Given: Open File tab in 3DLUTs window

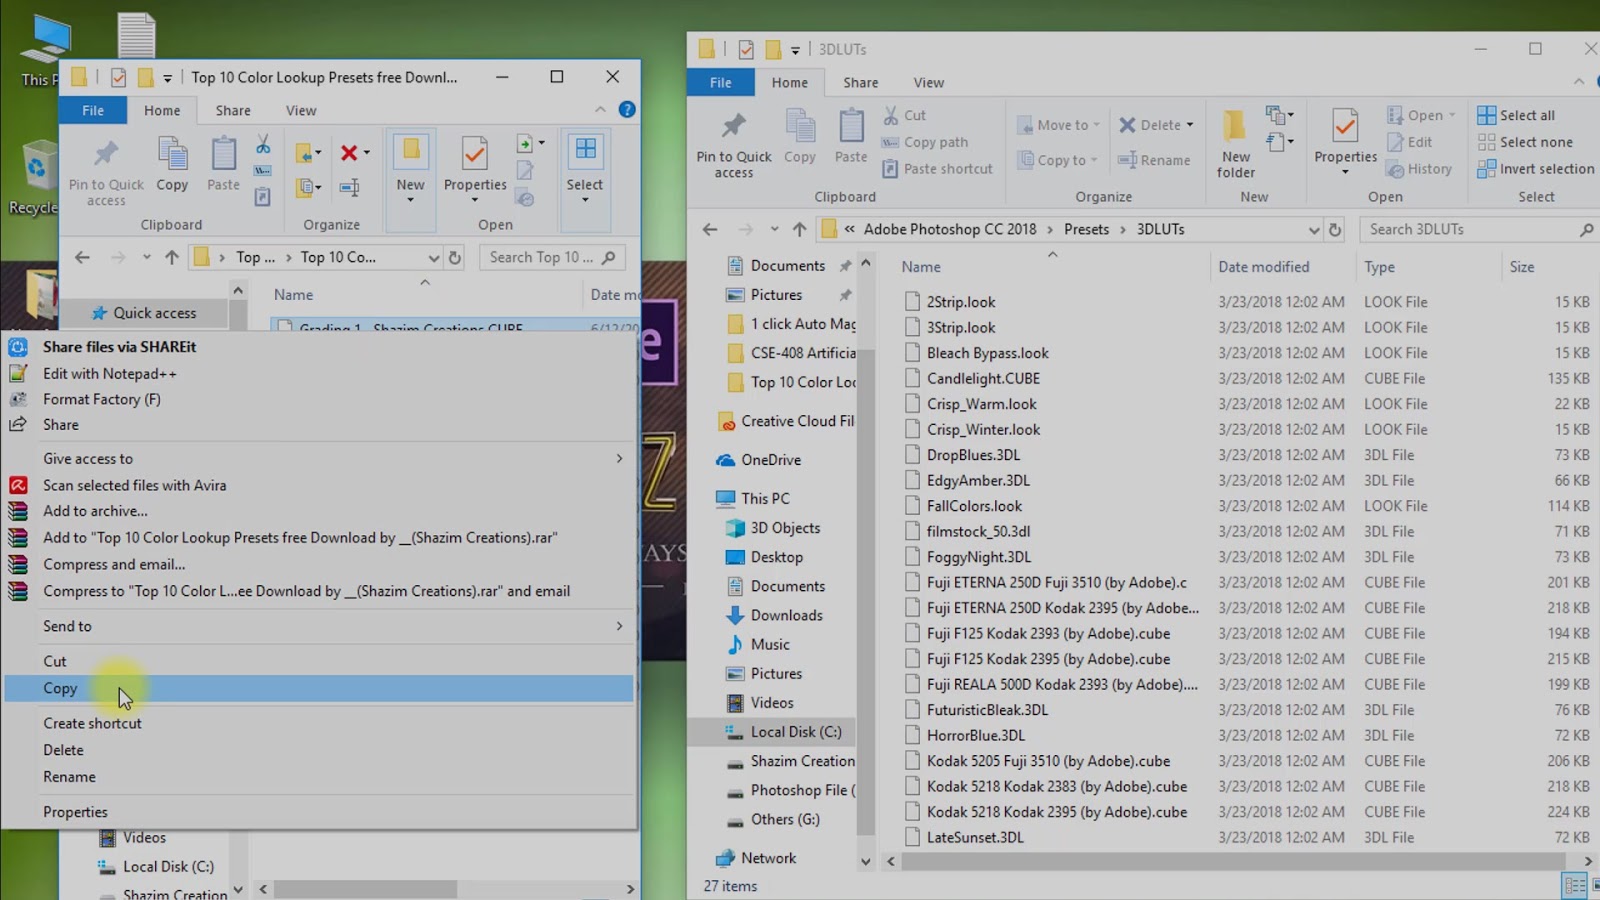Looking at the screenshot, I should click(x=720, y=82).
